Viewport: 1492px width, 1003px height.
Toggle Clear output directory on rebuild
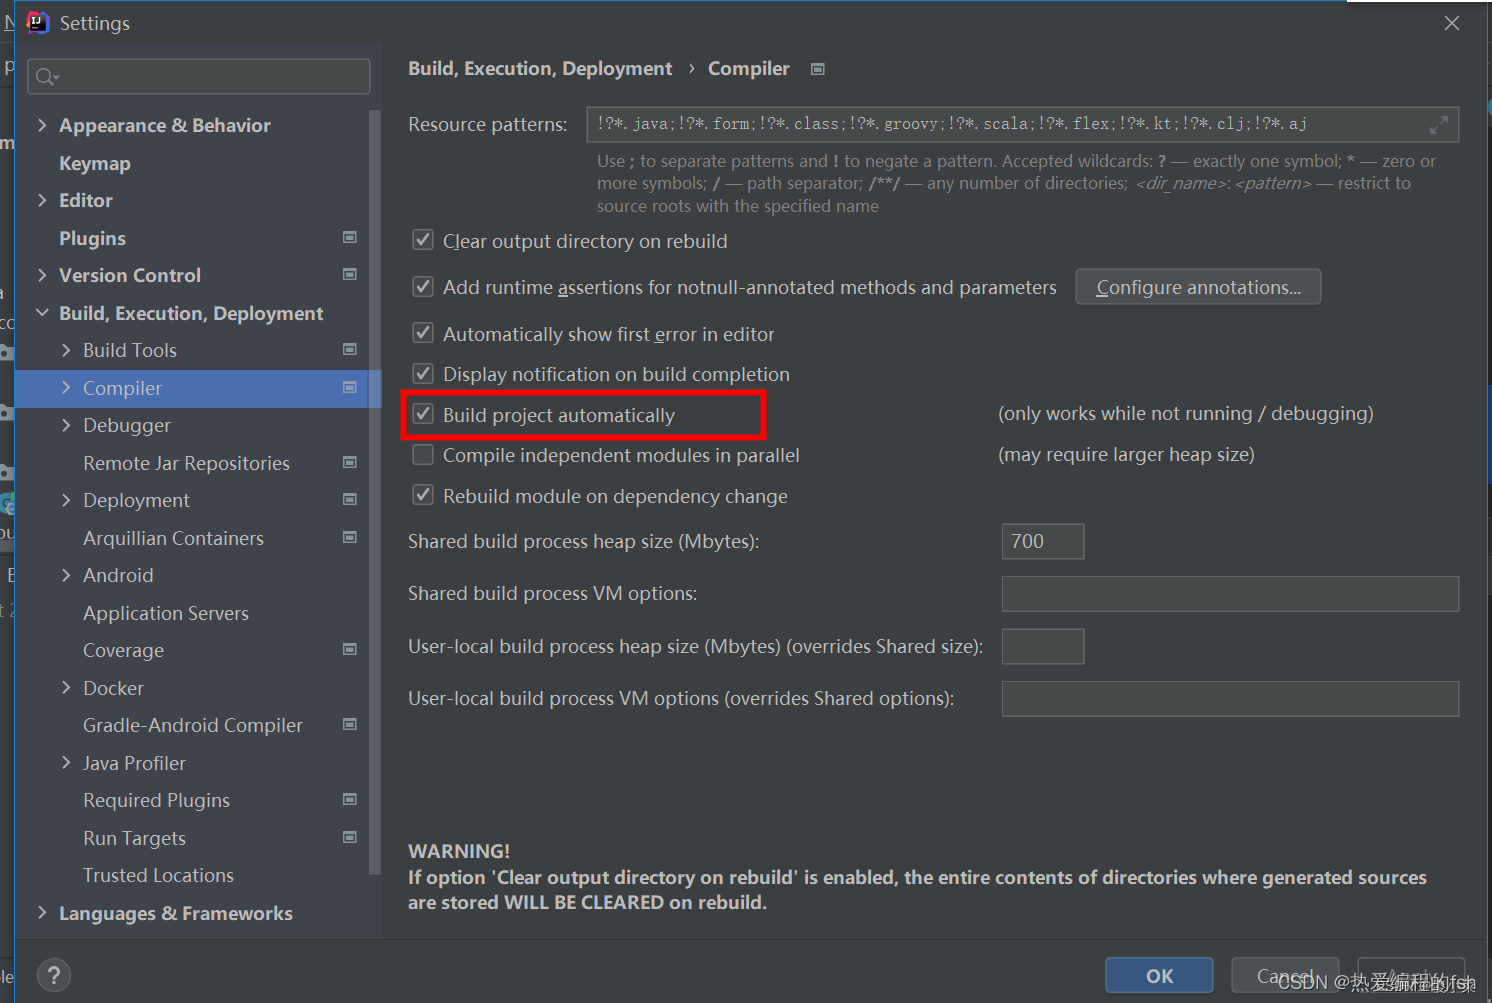tap(423, 240)
